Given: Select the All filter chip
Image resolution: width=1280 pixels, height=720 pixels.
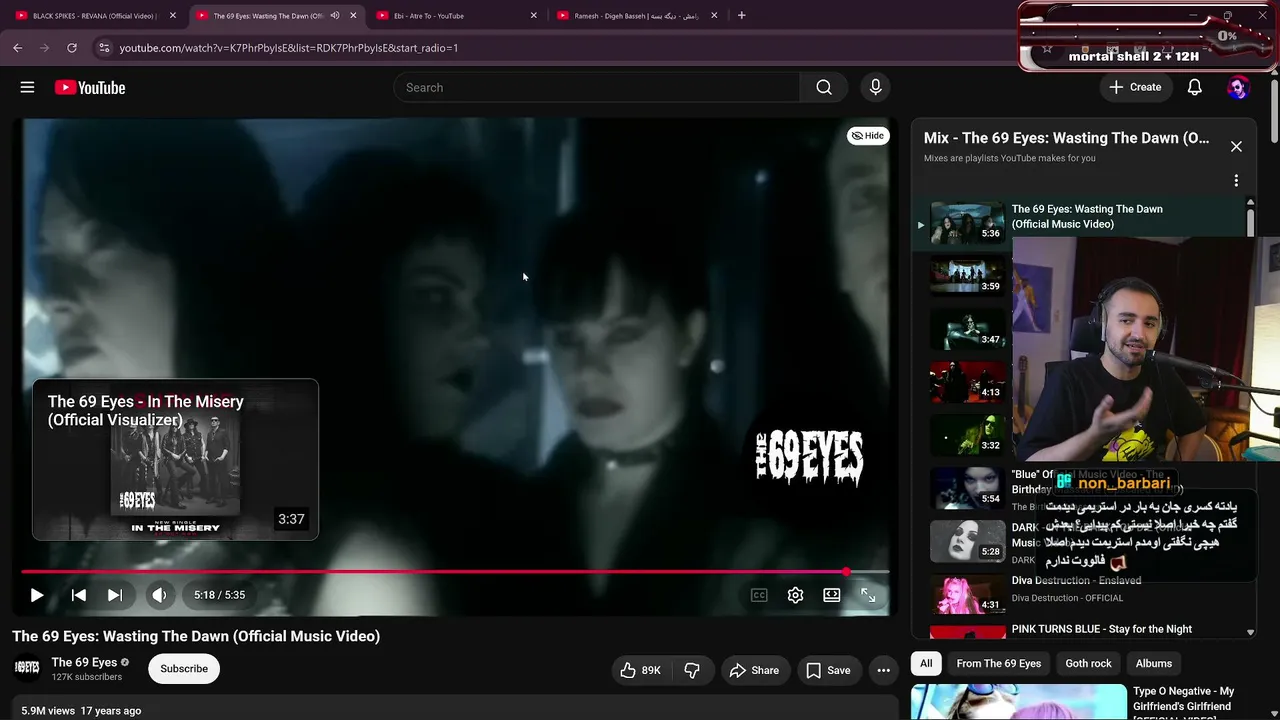Looking at the screenshot, I should 926,663.
